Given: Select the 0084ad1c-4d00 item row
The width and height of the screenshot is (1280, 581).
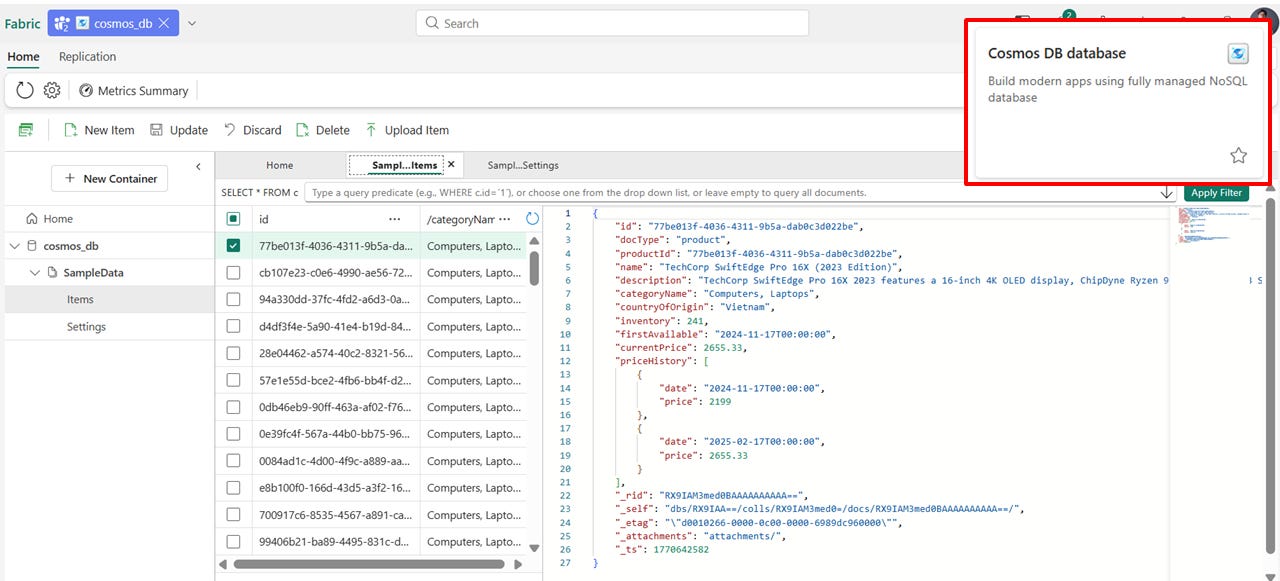Looking at the screenshot, I should [370, 460].
